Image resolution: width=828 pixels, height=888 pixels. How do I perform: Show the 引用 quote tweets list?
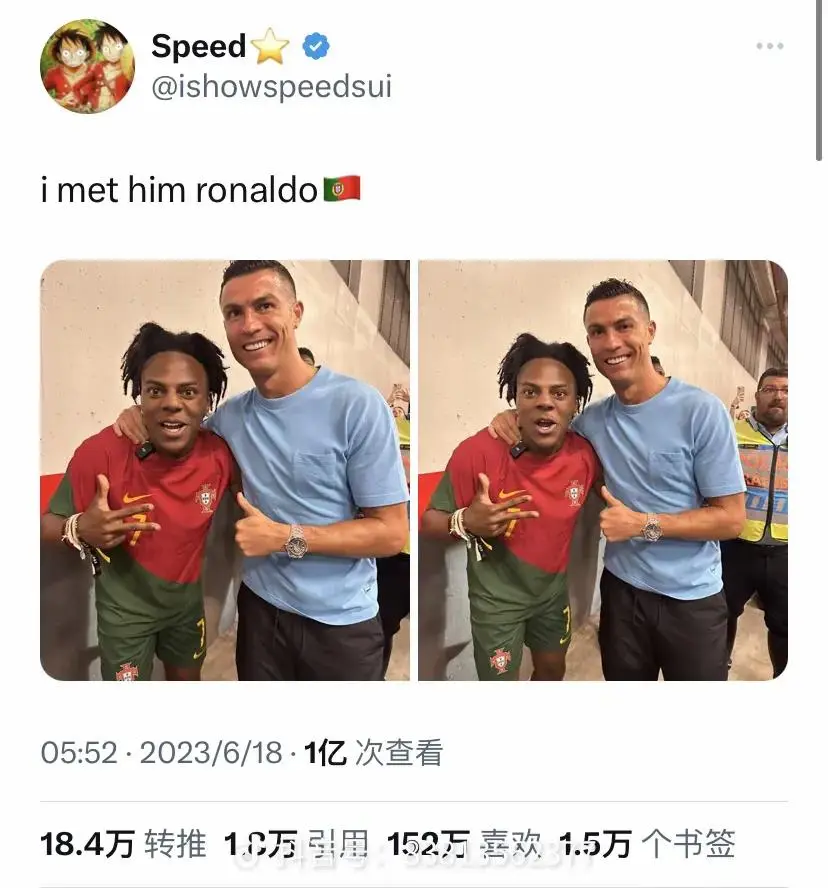[296, 844]
